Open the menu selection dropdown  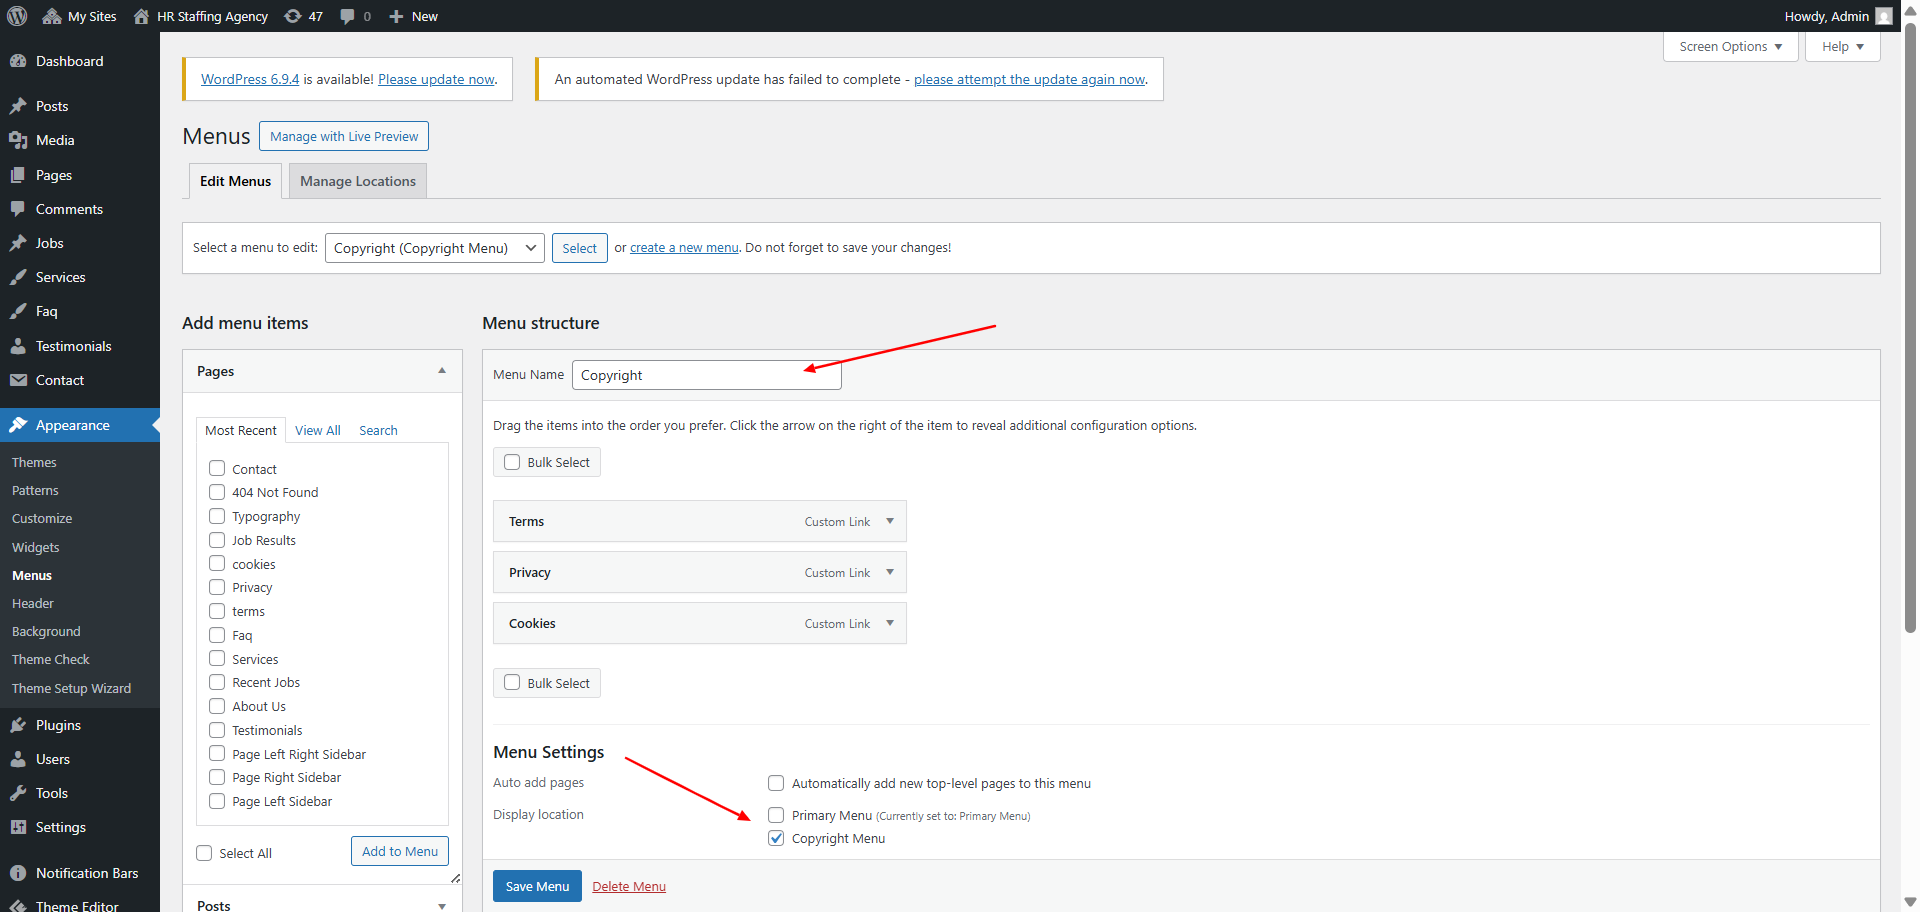(434, 248)
